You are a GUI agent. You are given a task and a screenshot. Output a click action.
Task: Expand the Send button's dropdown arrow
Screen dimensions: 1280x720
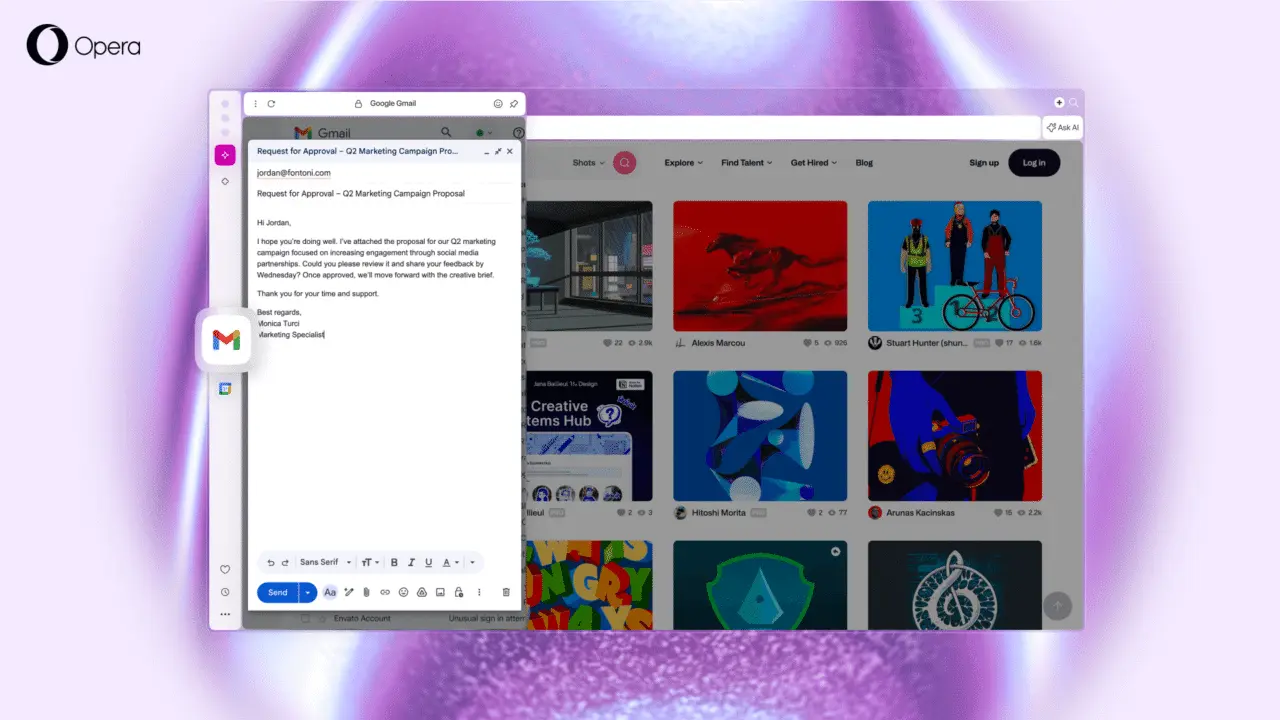click(307, 592)
